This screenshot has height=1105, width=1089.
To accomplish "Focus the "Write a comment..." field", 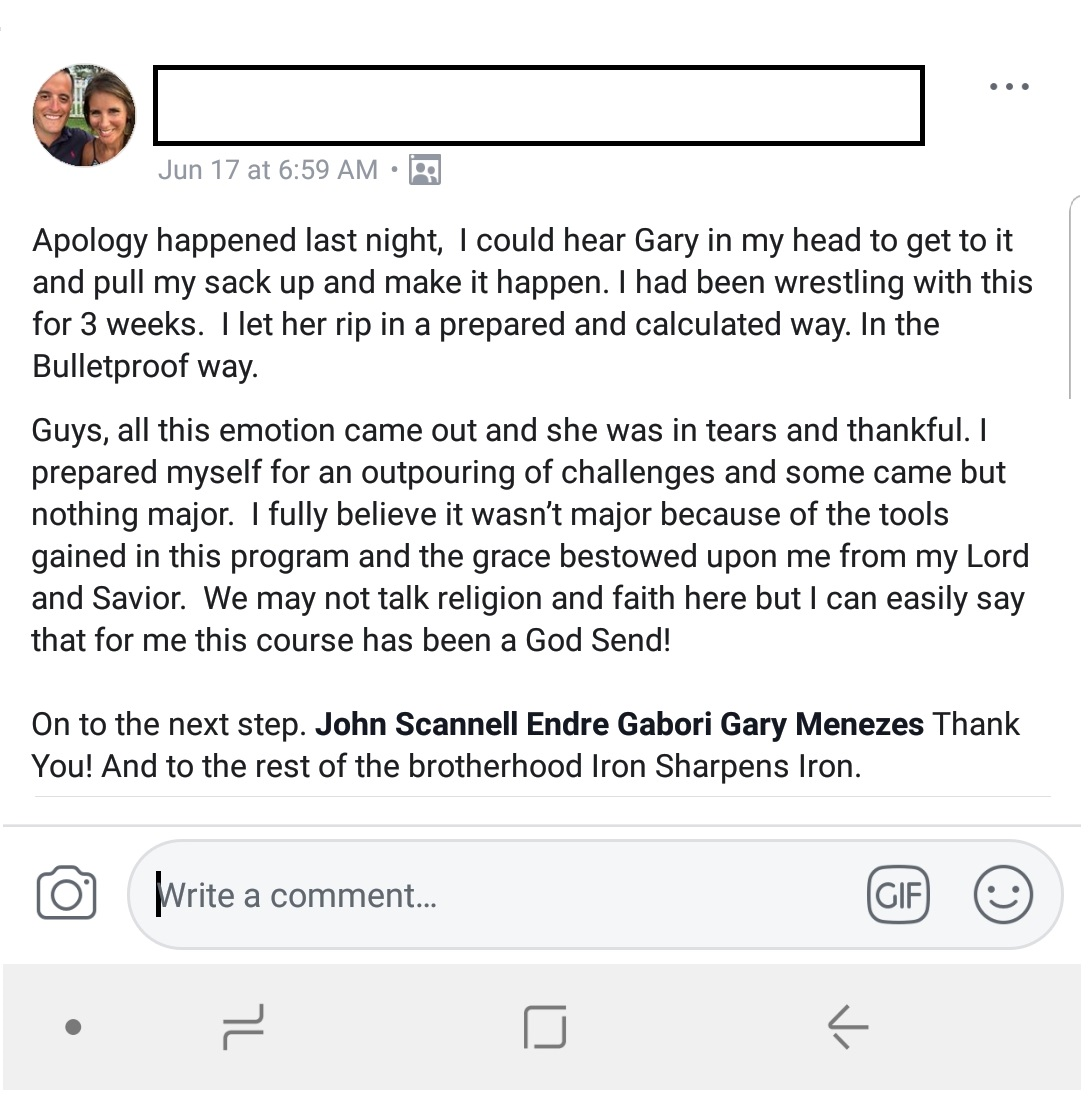I will 500,894.
